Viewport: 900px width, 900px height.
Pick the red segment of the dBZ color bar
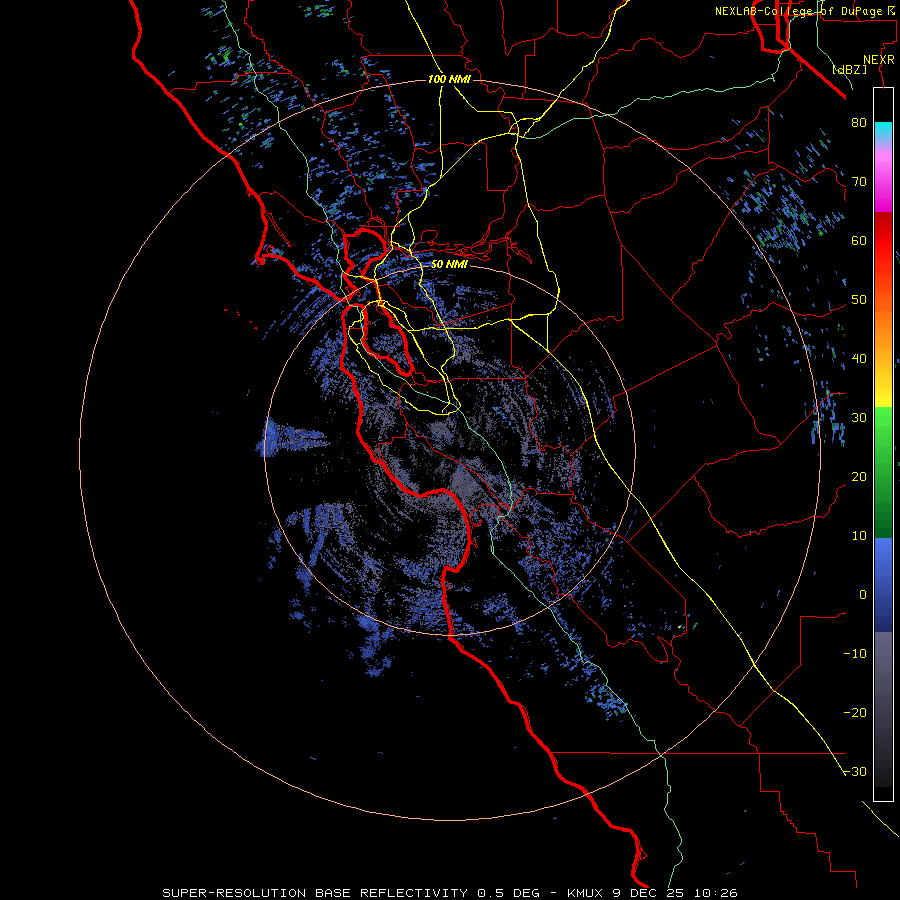click(x=883, y=240)
